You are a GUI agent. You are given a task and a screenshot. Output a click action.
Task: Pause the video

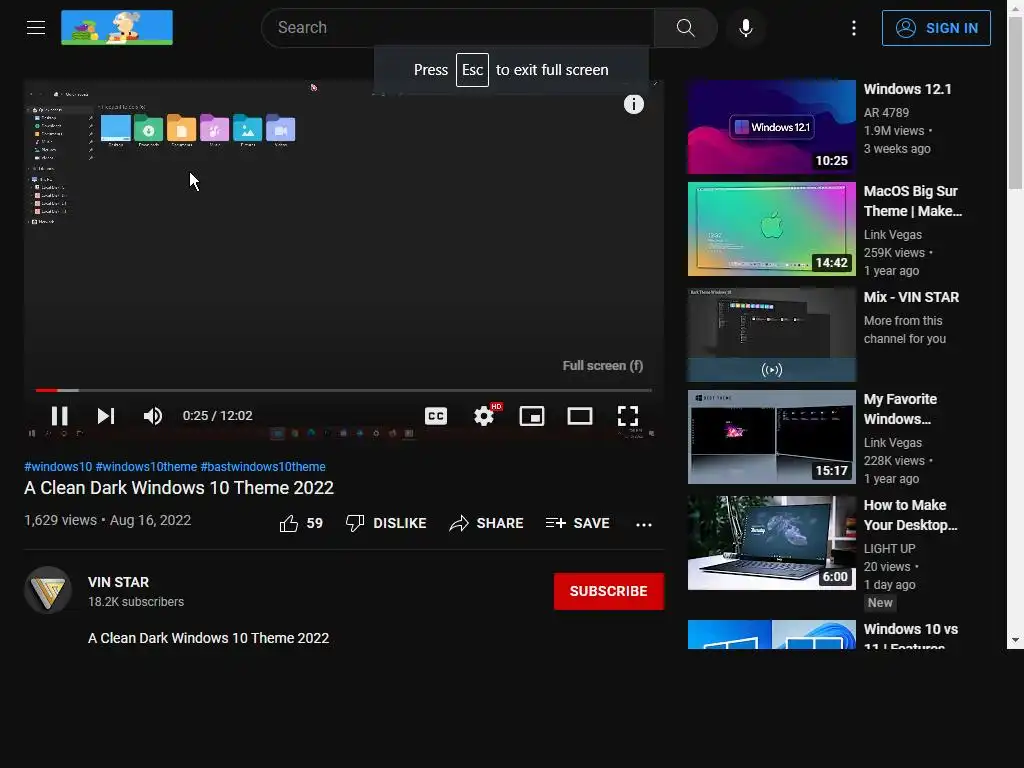[59, 415]
